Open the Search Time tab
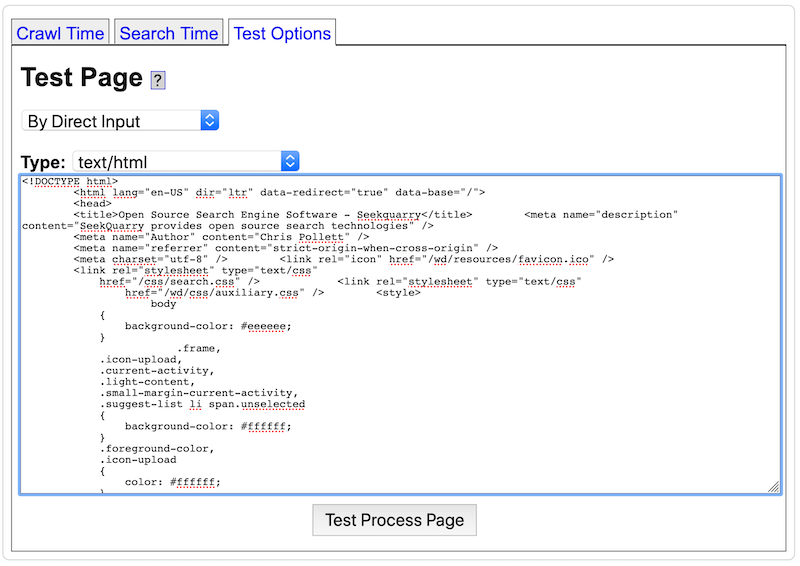 (x=169, y=33)
